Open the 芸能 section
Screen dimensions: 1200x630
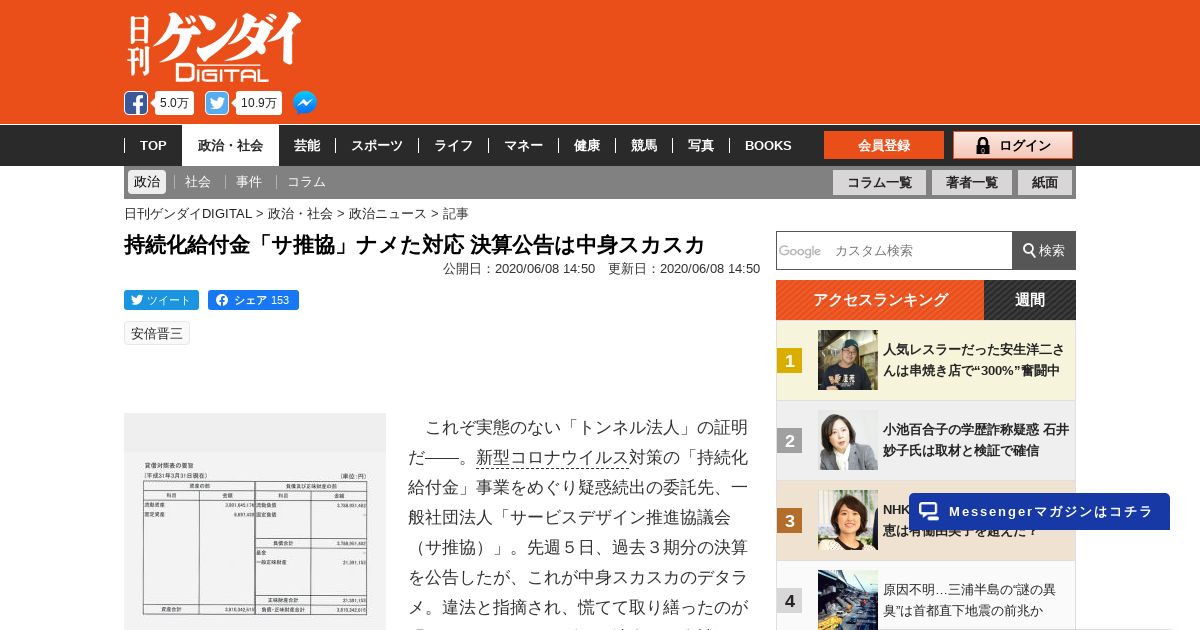[307, 145]
